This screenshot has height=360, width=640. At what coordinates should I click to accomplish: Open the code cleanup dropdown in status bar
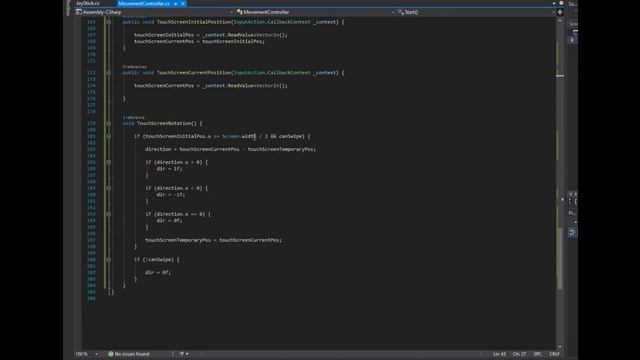coord(187,354)
